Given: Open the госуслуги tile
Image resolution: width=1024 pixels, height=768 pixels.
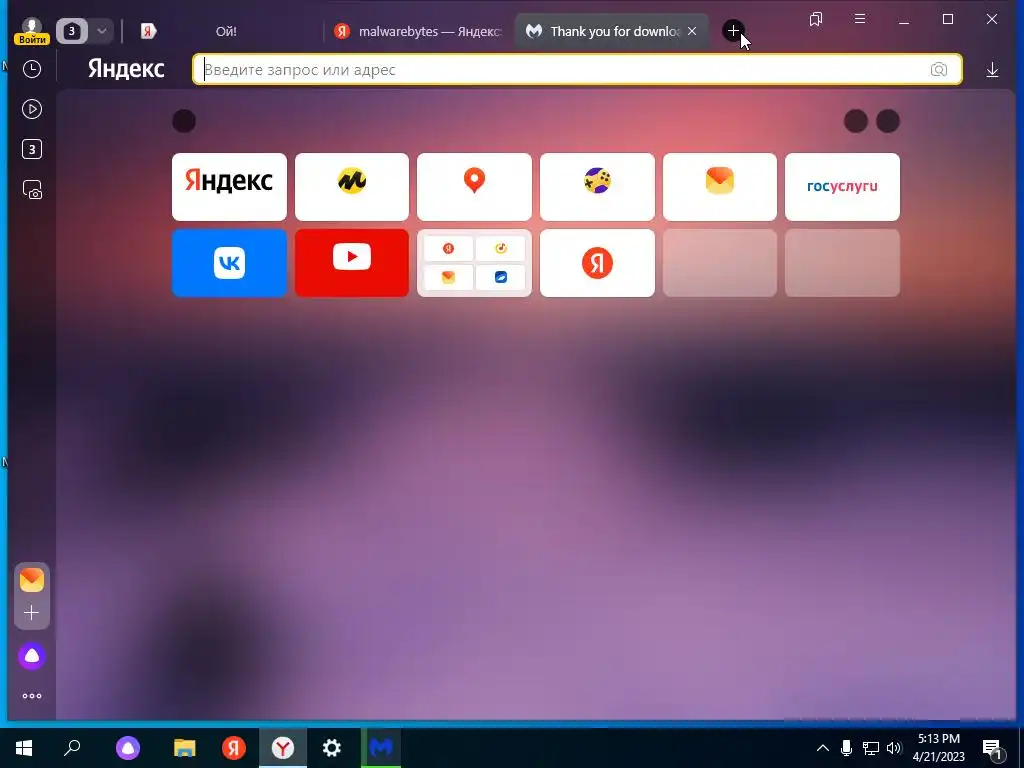Looking at the screenshot, I should pyautogui.click(x=842, y=187).
